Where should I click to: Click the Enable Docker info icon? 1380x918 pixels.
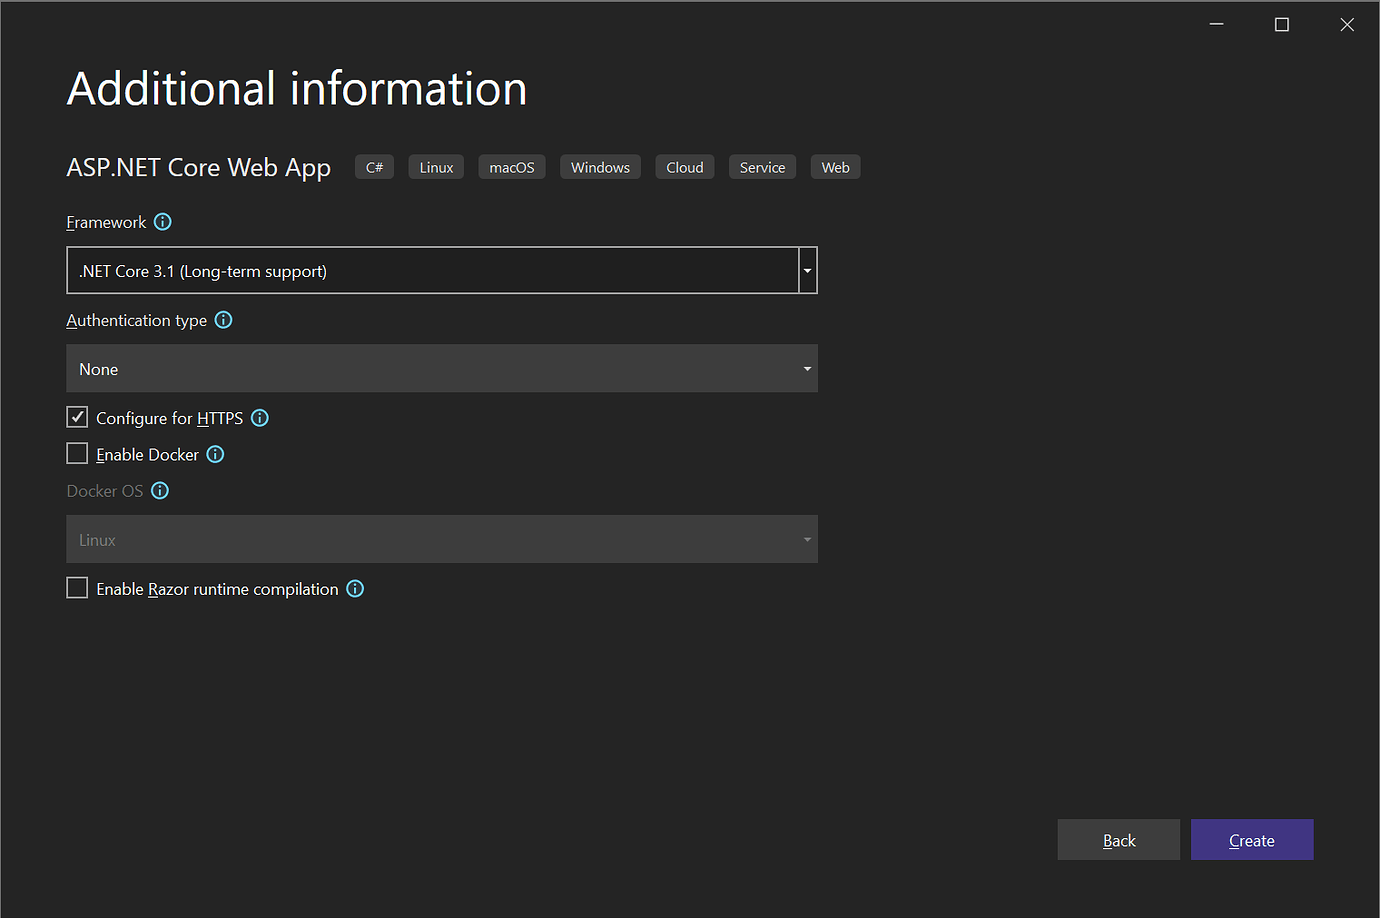click(215, 454)
